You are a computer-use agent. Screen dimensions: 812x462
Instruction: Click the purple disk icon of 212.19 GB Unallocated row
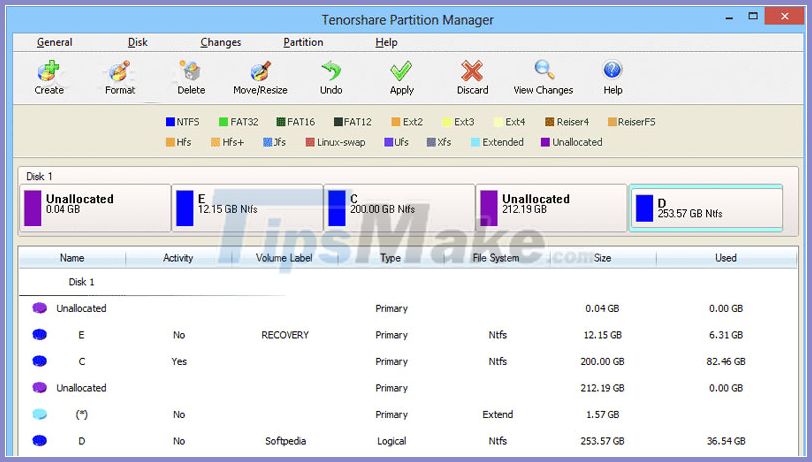coord(39,387)
